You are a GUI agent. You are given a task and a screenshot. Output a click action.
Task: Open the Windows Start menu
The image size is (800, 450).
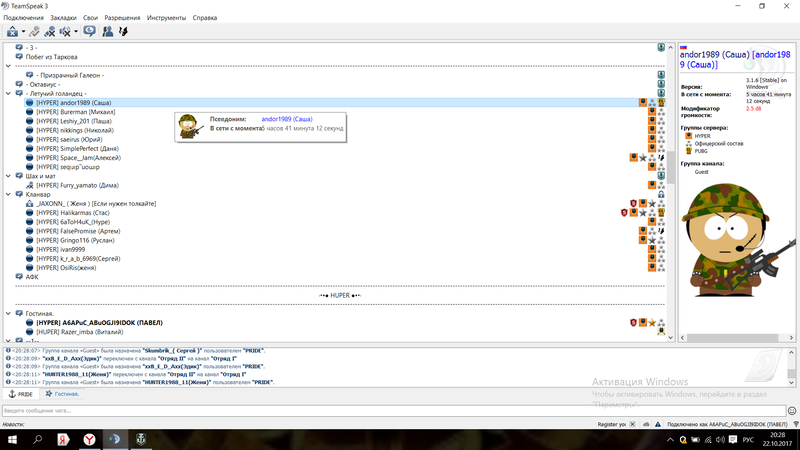[x=12, y=439]
